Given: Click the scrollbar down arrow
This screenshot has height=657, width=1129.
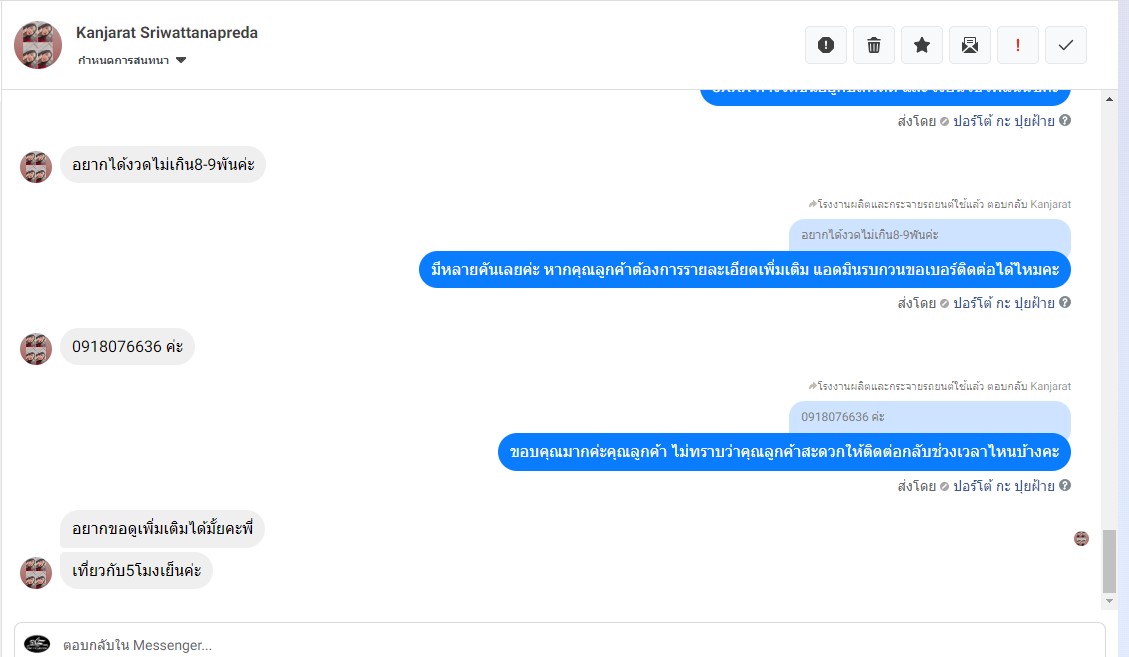Looking at the screenshot, I should click(x=1108, y=601).
